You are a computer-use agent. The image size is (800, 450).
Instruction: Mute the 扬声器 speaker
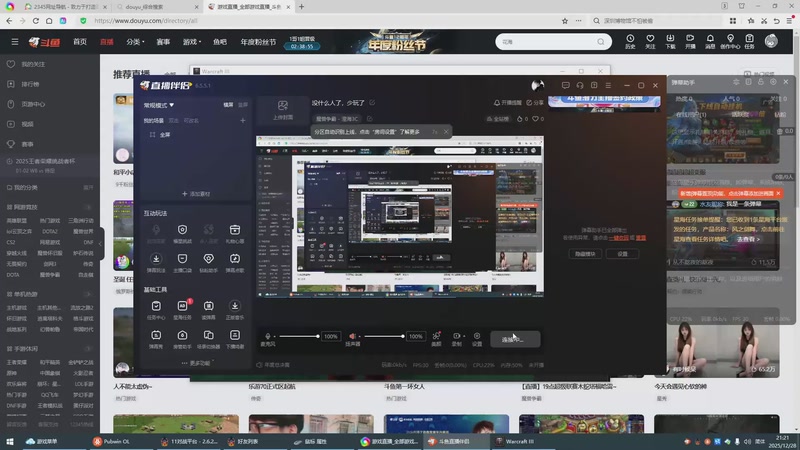[353, 336]
